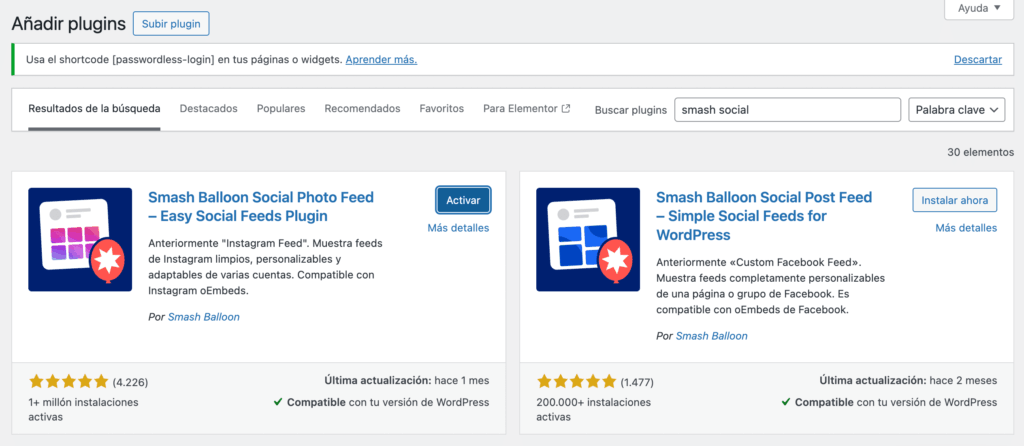This screenshot has width=1024, height=446.
Task: Open the Resultados de la búsqueda tab
Action: coord(94,109)
